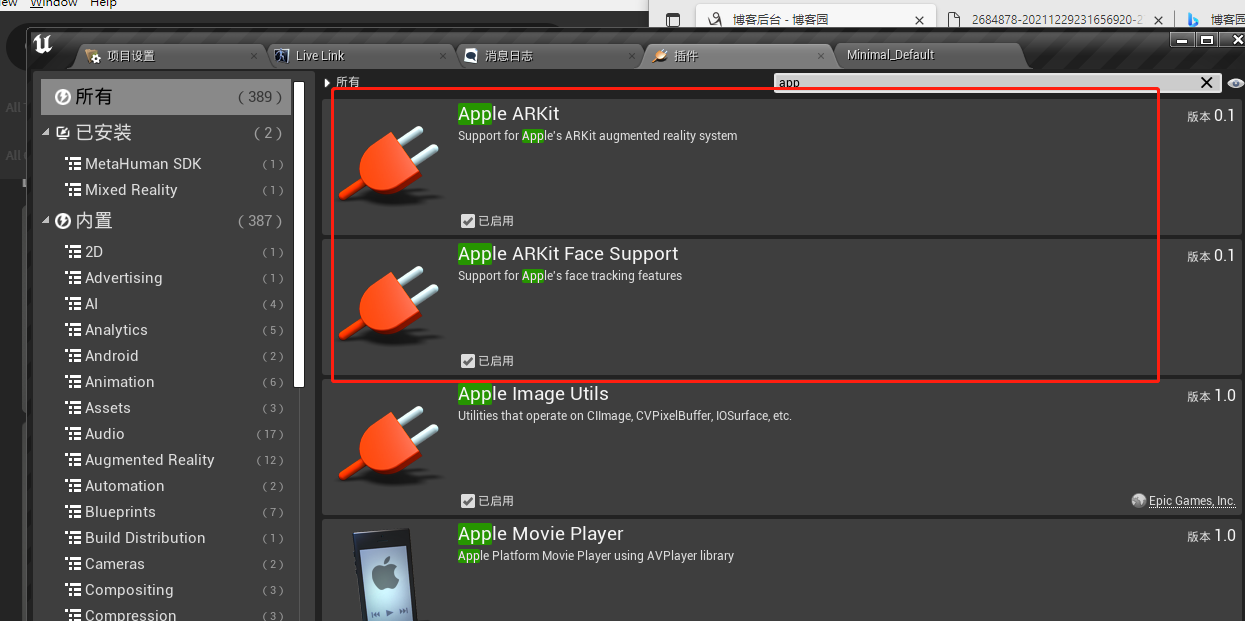Screen dimensions: 1245x621
Task: Click the Apple ARKit Face Support plug icon
Action: click(x=389, y=307)
